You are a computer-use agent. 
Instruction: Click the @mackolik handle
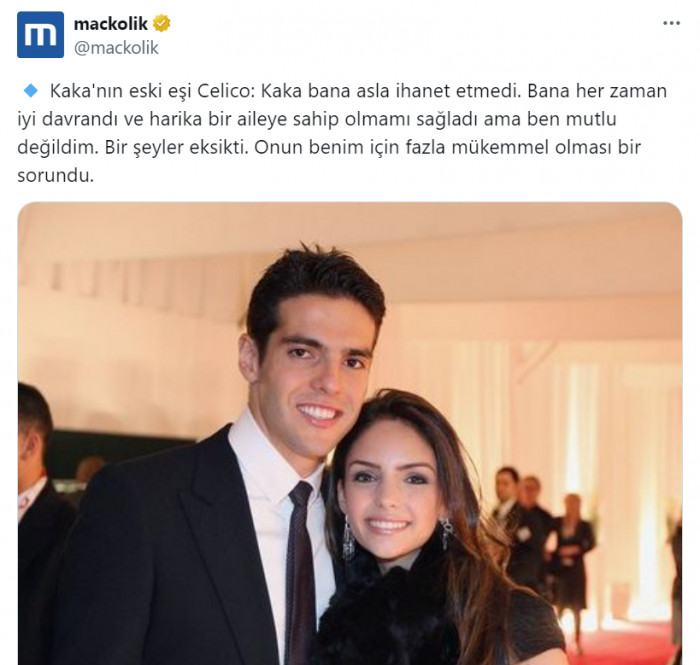coord(116,48)
